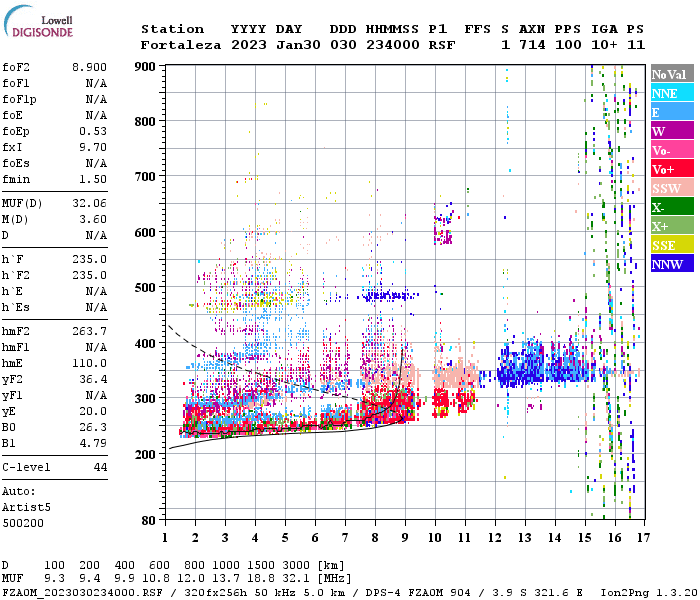This screenshot has width=700, height=600.
Task: Click the MUF(D) value 32.06
Action: pyautogui.click(x=89, y=204)
